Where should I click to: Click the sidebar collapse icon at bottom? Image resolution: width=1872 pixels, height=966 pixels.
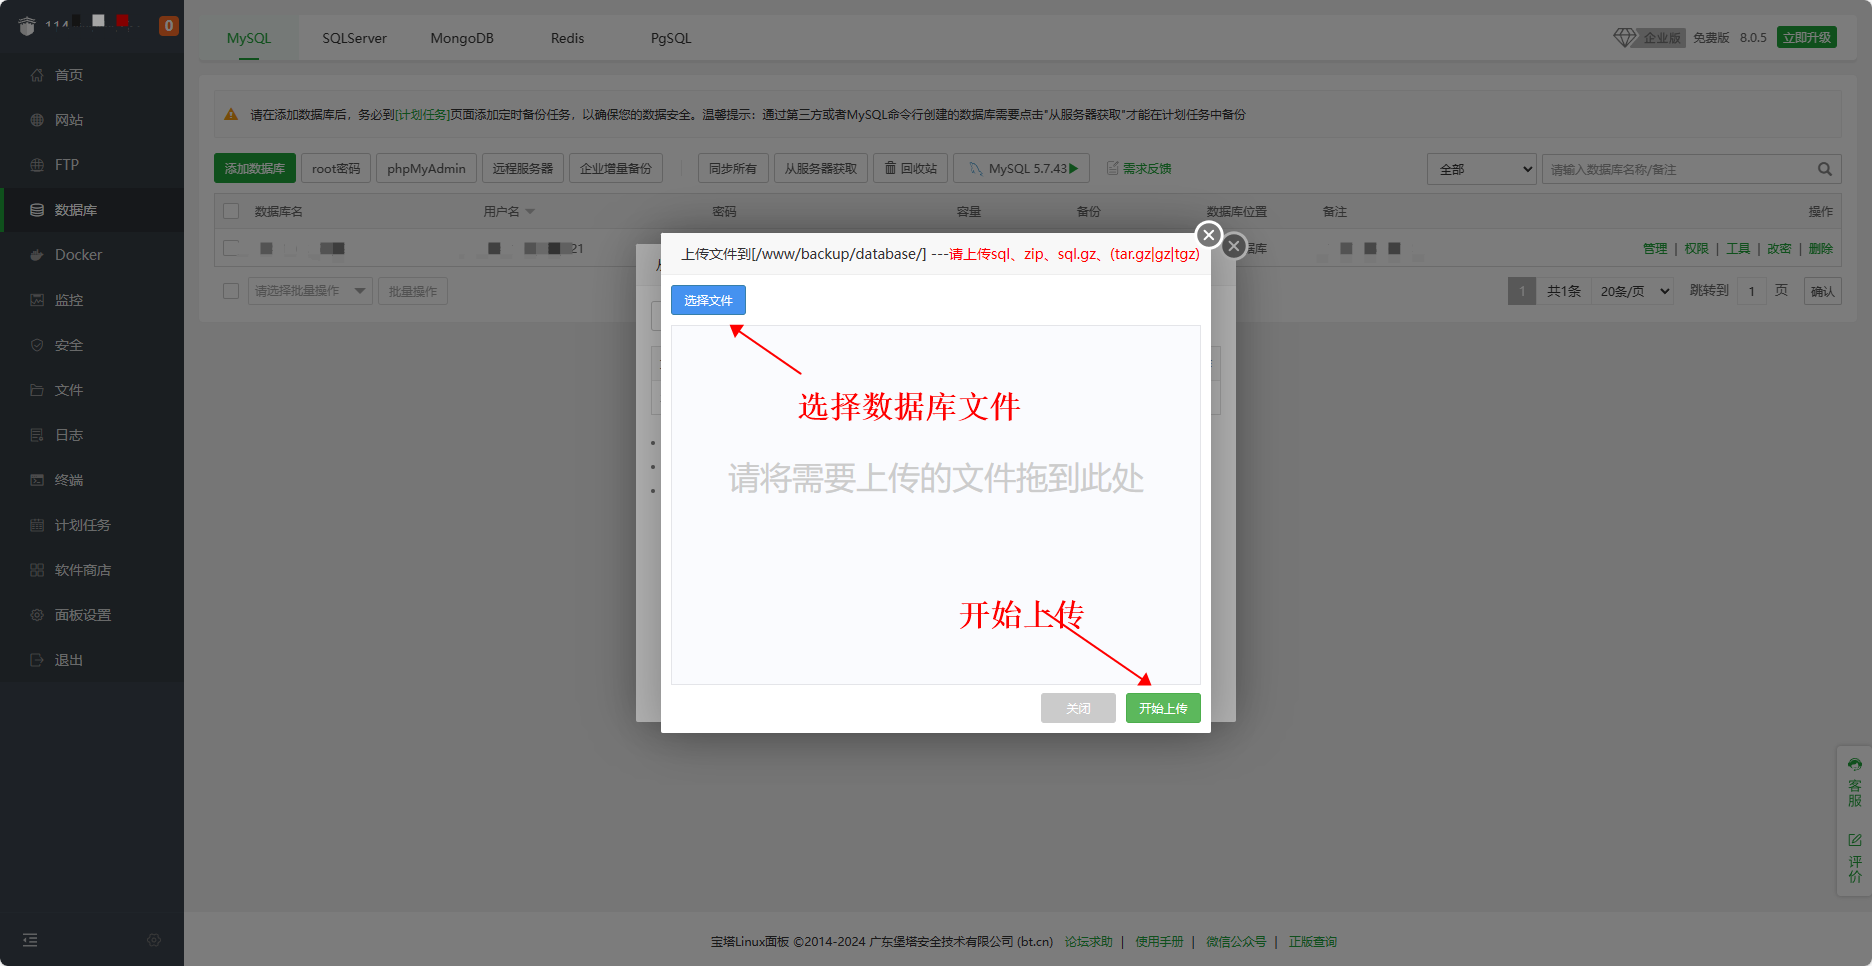30,940
